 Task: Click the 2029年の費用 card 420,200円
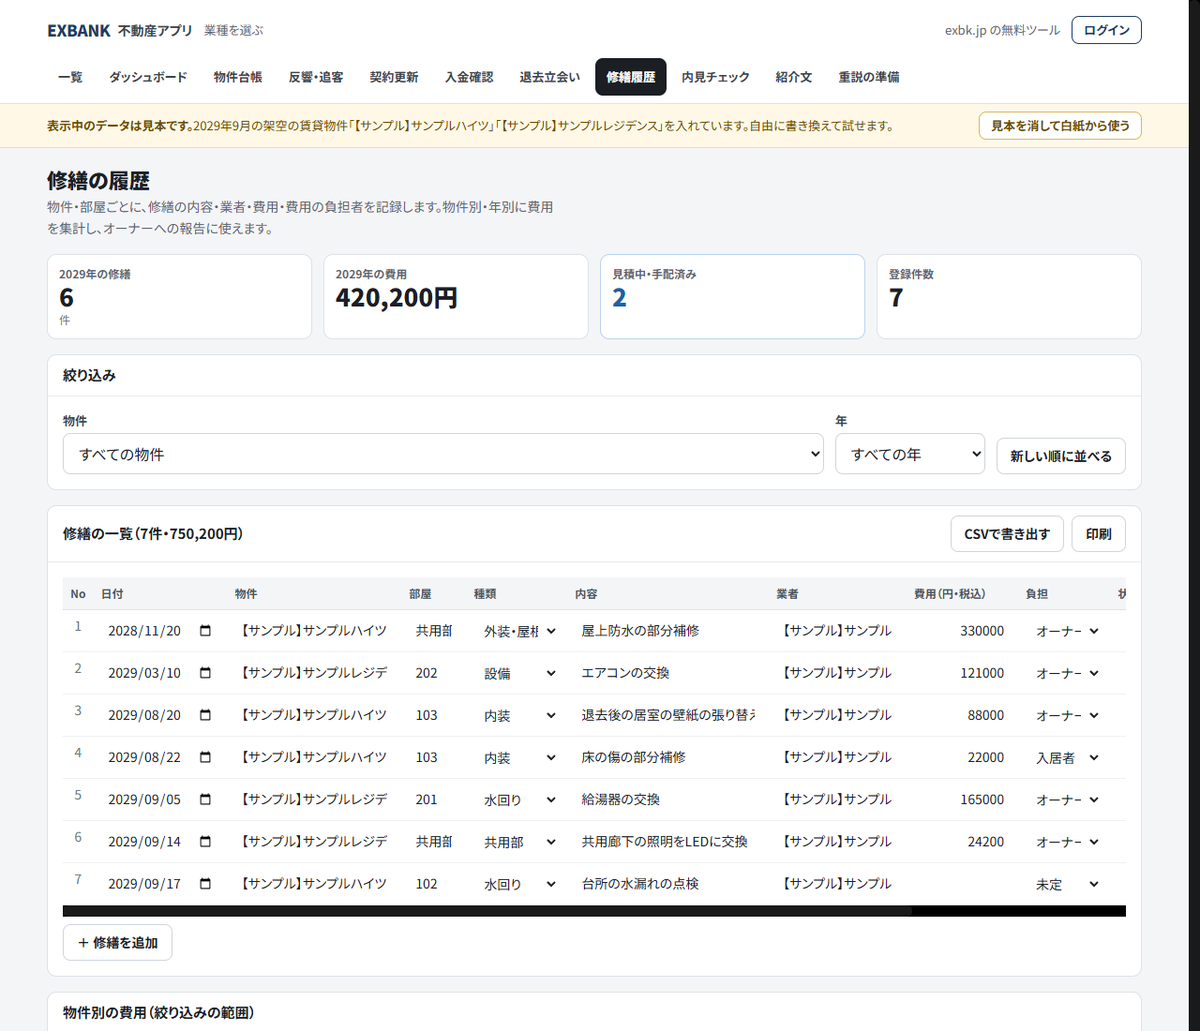(456, 297)
